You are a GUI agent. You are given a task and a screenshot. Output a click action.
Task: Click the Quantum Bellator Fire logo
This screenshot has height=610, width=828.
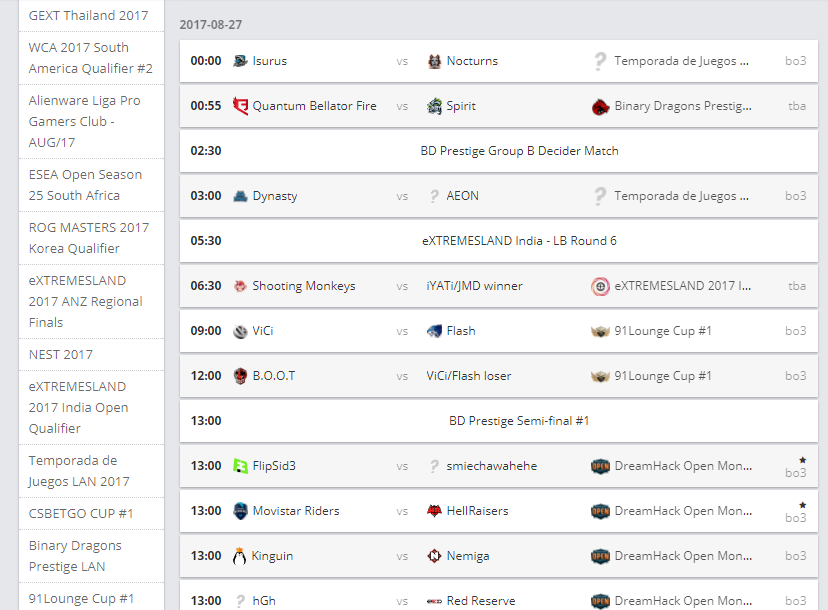(240, 106)
